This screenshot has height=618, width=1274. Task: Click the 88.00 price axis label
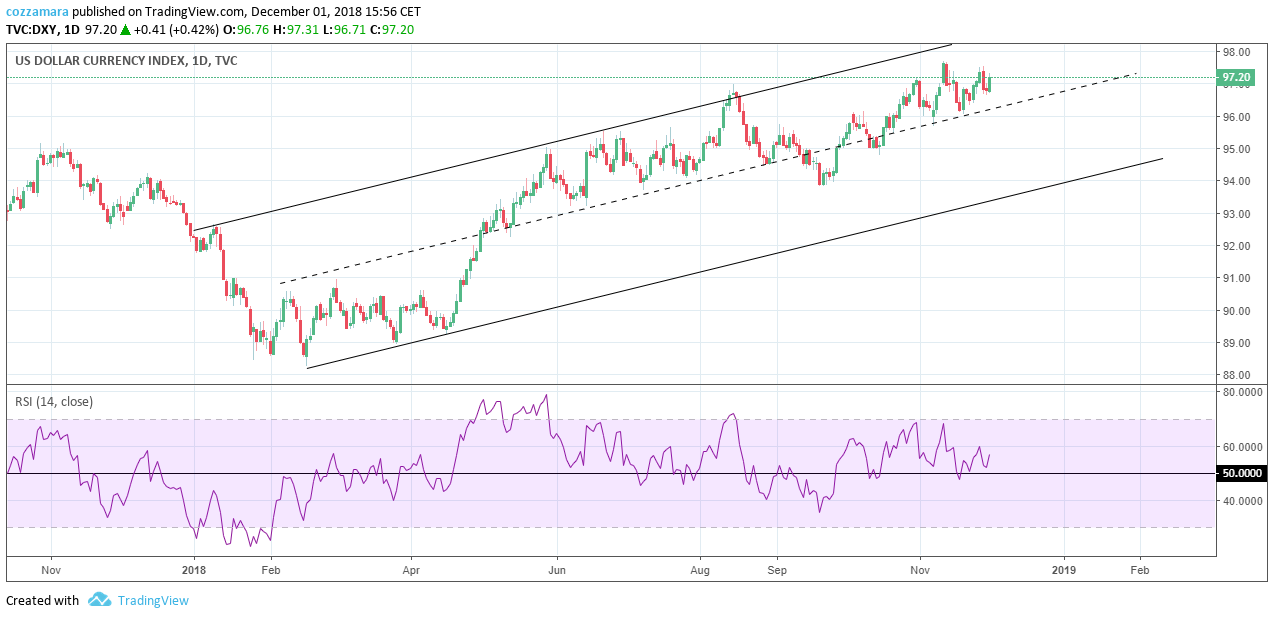click(x=1237, y=375)
